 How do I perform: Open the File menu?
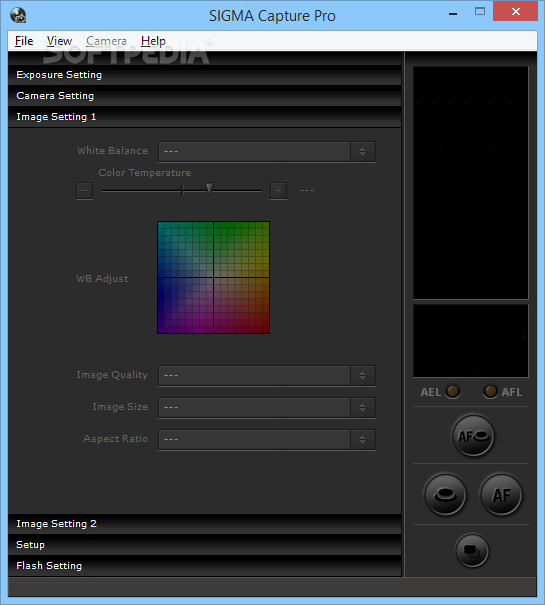click(x=24, y=41)
